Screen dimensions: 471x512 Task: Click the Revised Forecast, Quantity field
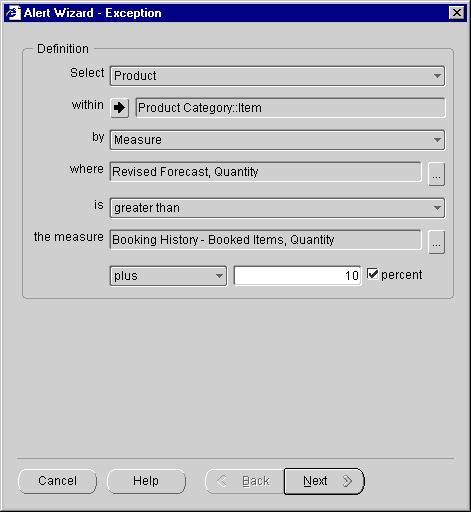pos(266,172)
